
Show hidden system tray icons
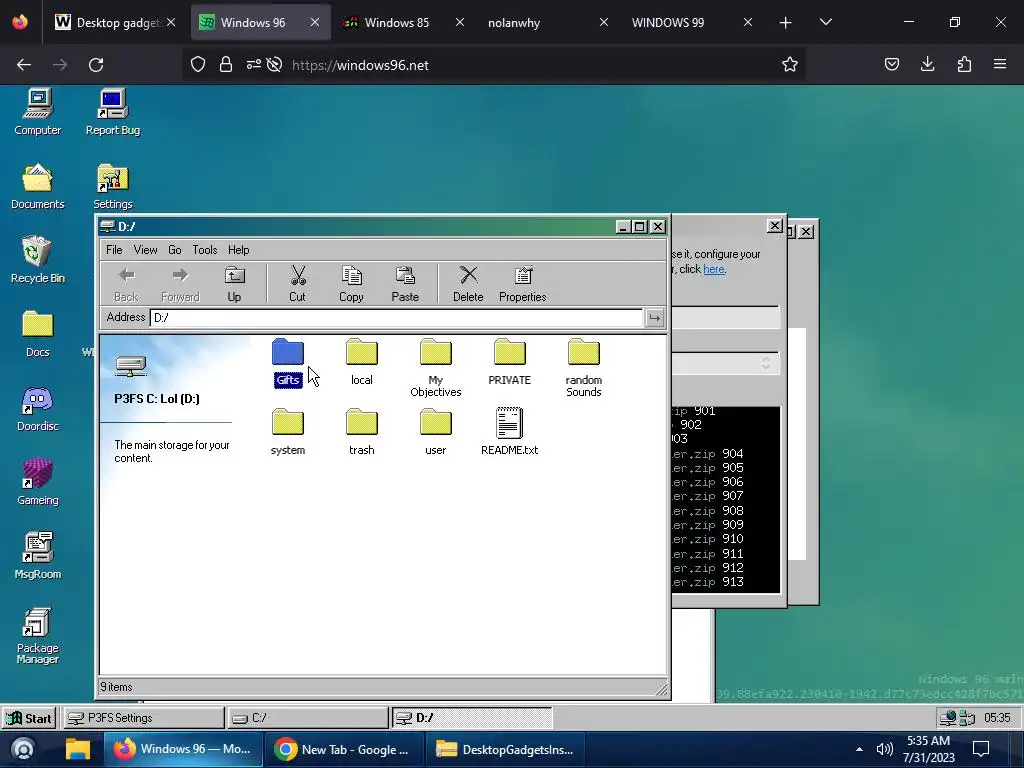click(859, 749)
